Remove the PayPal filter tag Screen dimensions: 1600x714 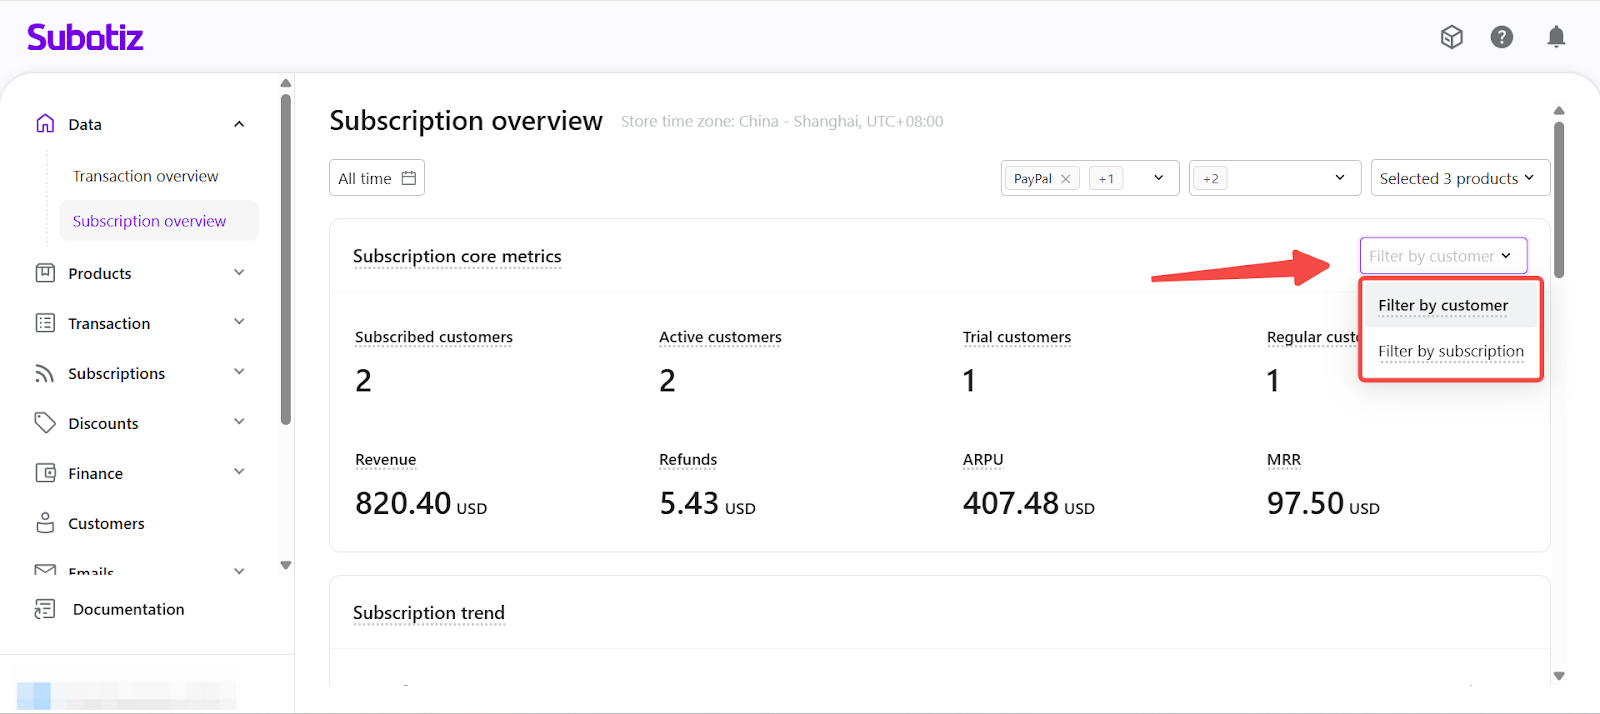[x=1065, y=179]
